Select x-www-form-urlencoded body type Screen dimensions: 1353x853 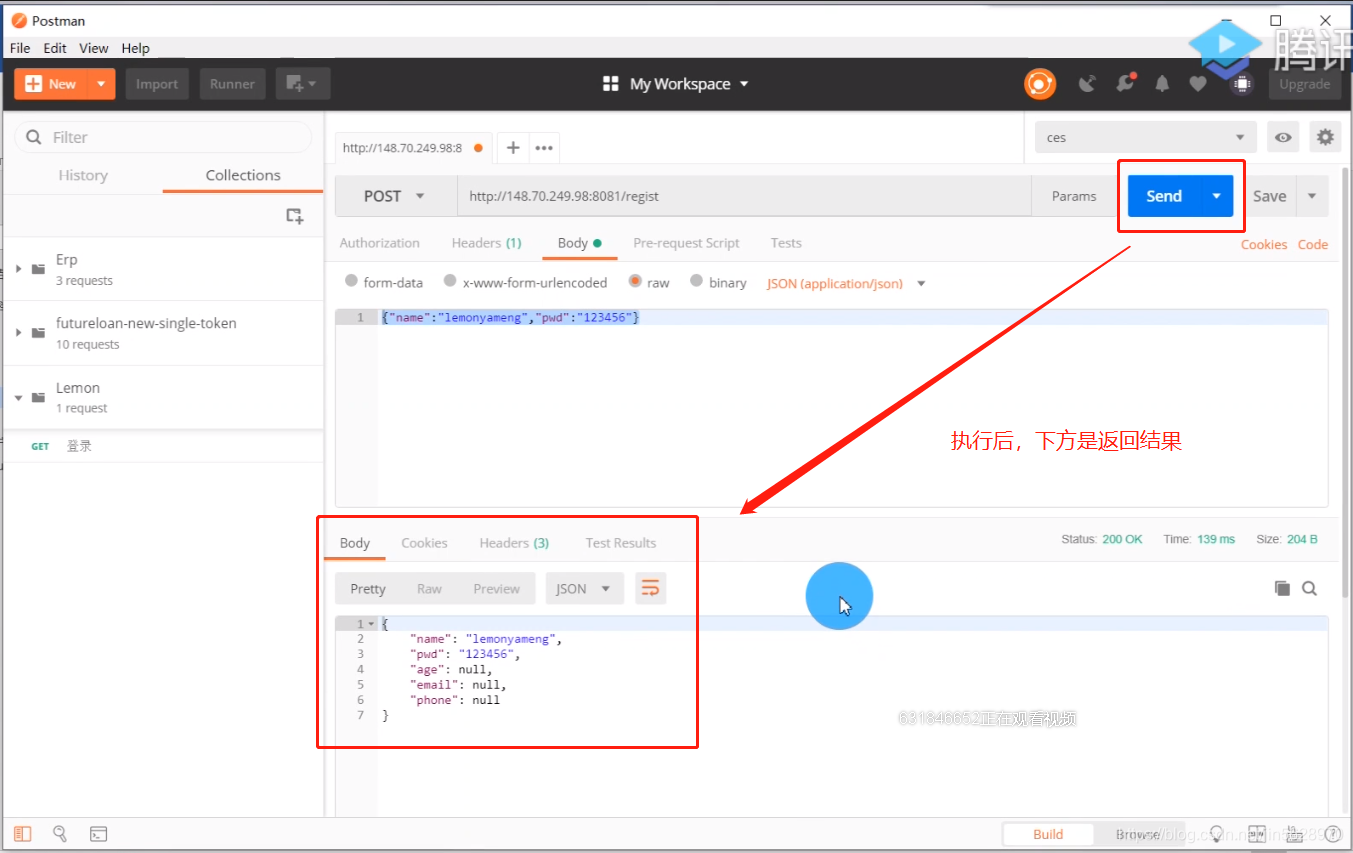click(x=450, y=281)
